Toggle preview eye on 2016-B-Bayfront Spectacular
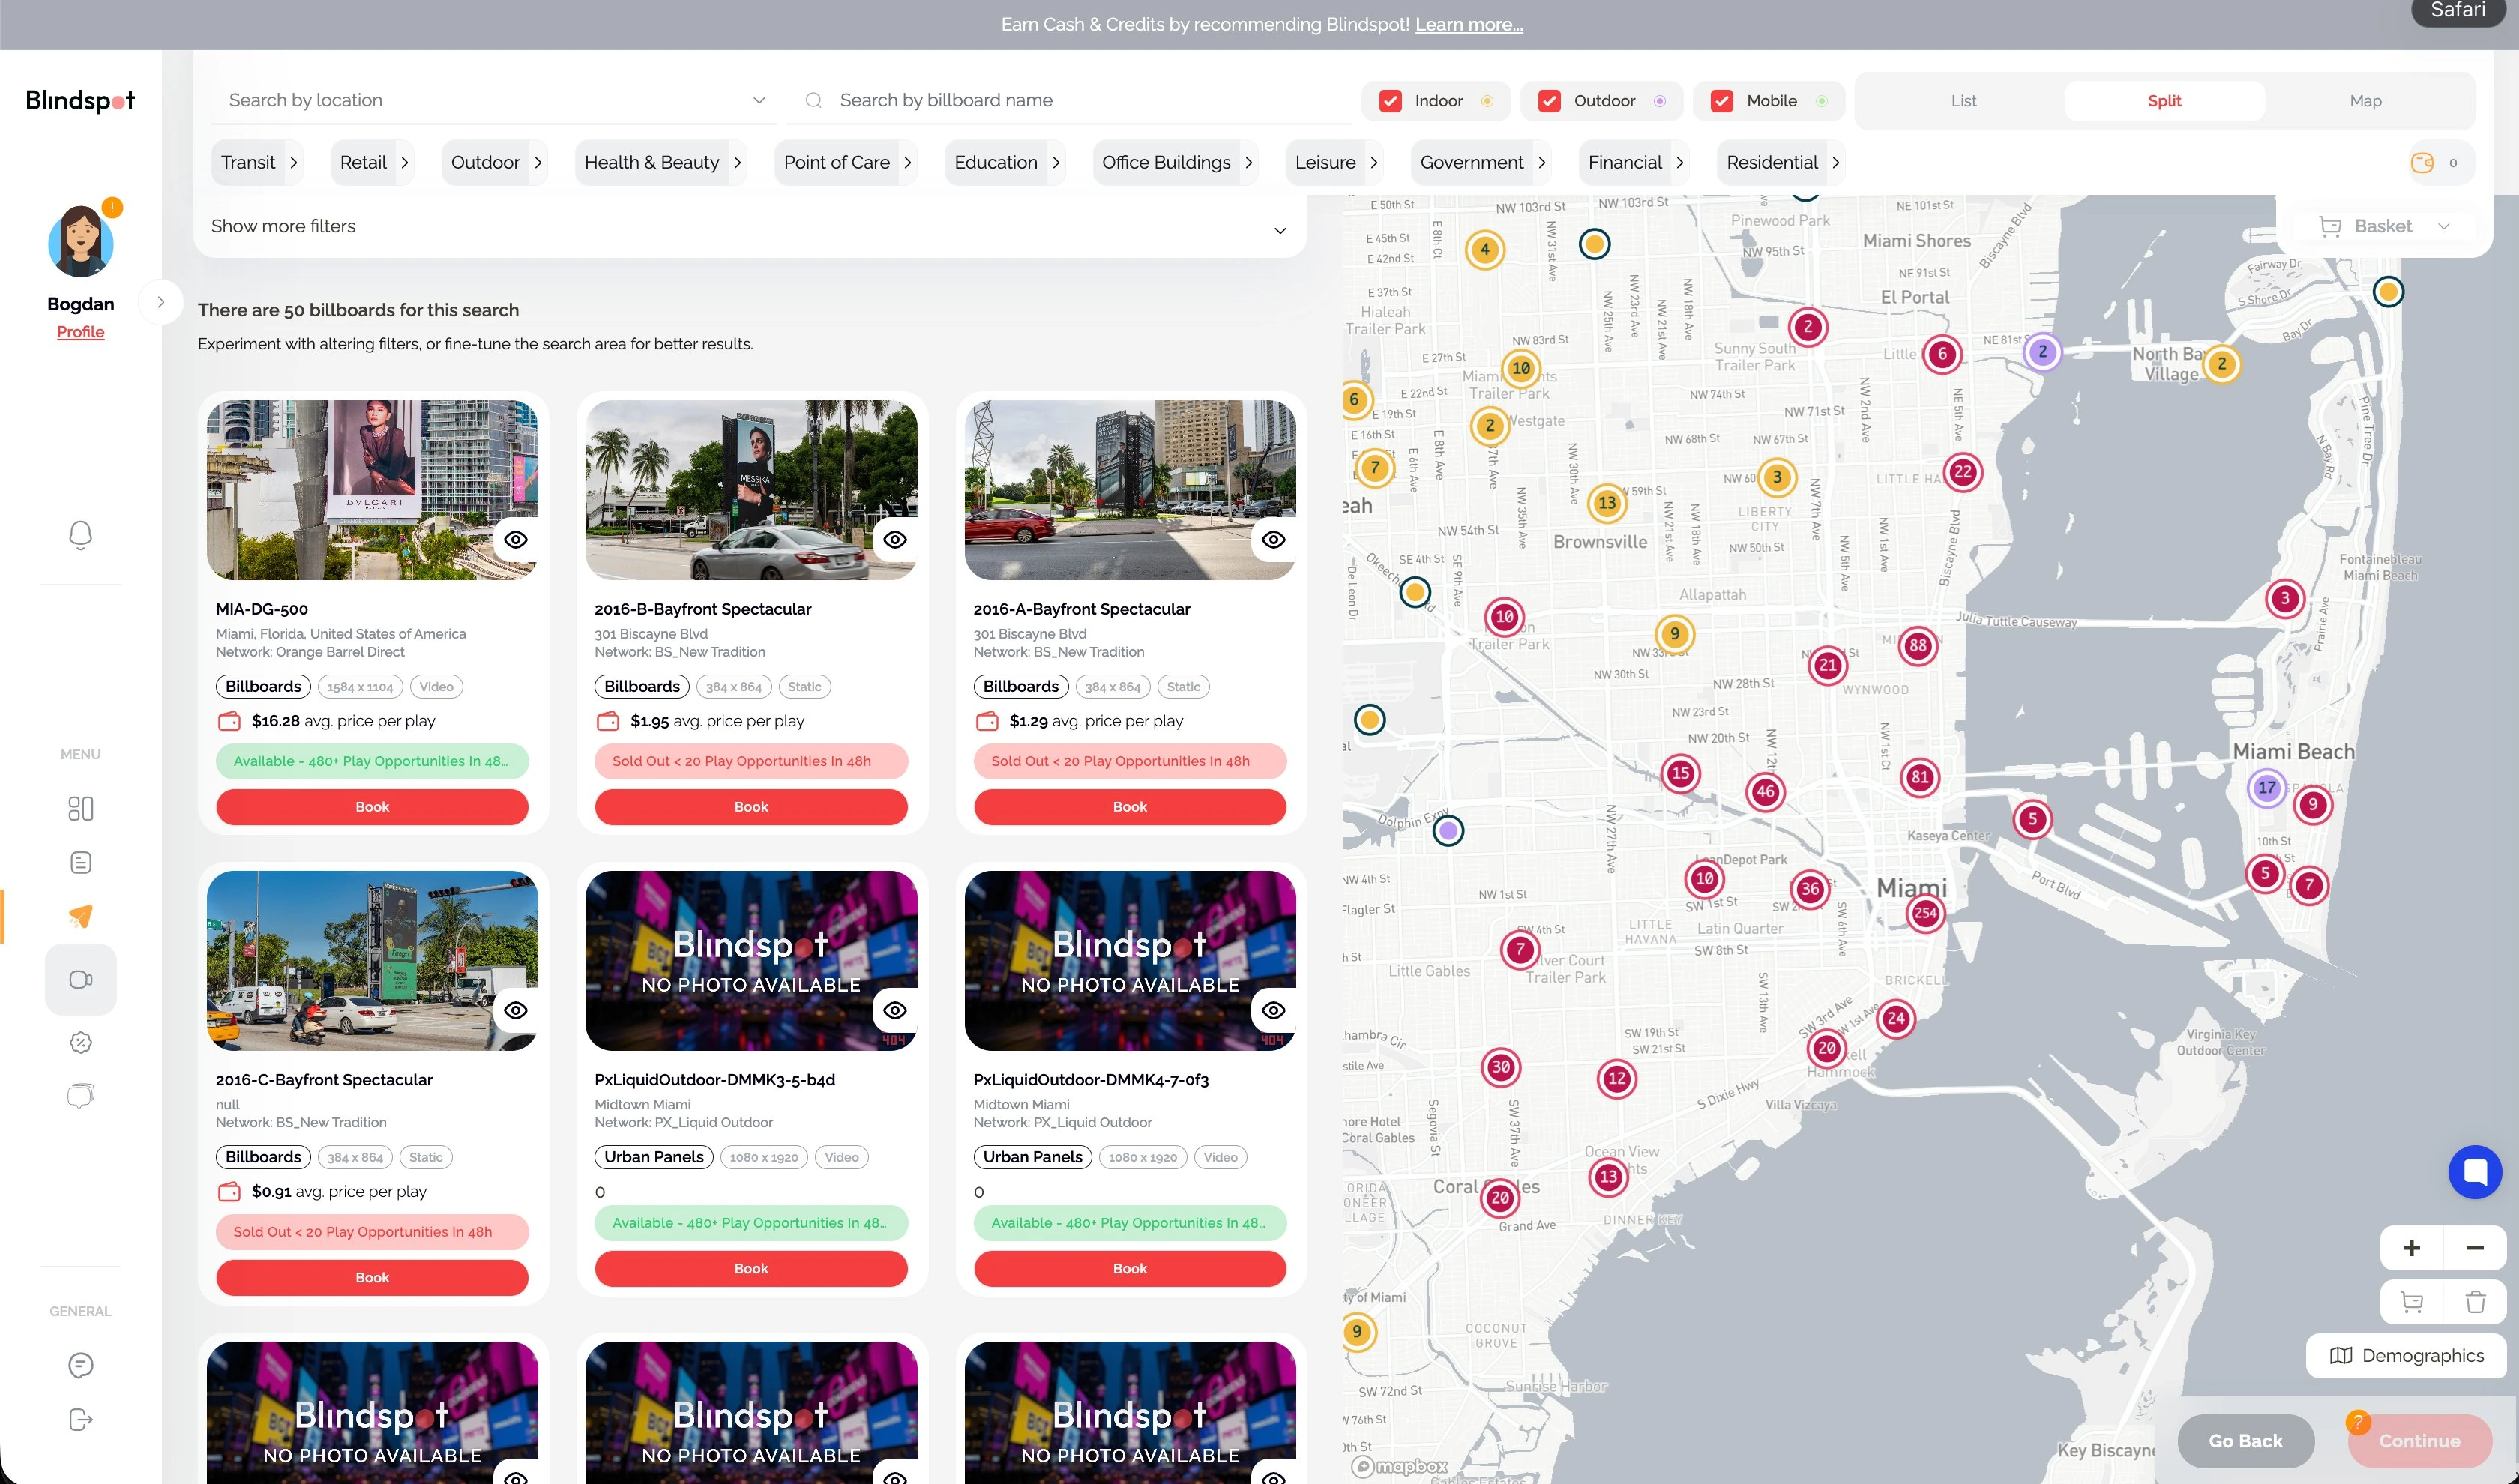2519x1484 pixels. (x=895, y=540)
